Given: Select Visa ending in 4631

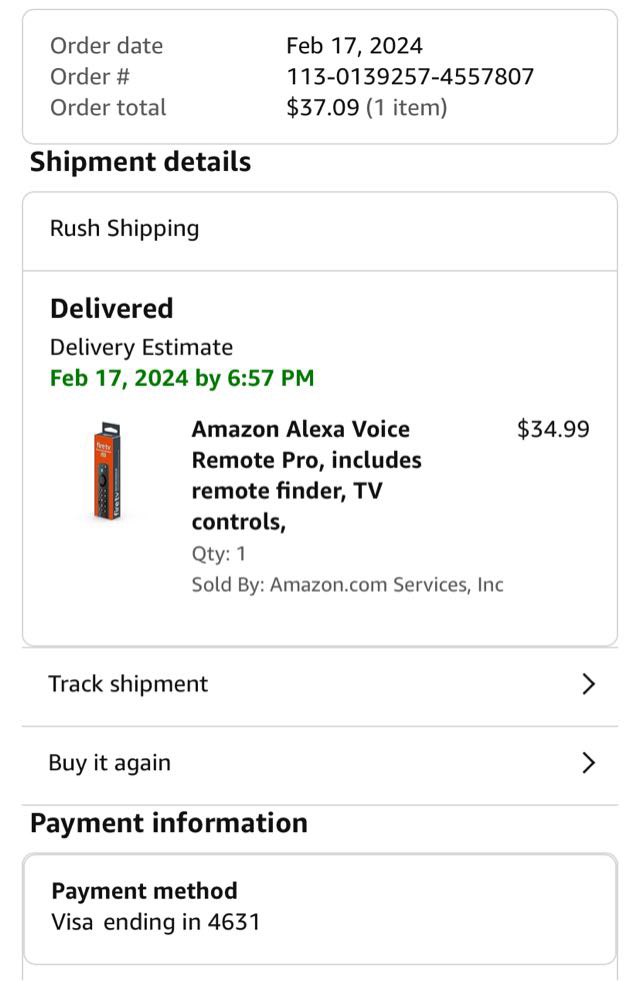Looking at the screenshot, I should pos(155,922).
